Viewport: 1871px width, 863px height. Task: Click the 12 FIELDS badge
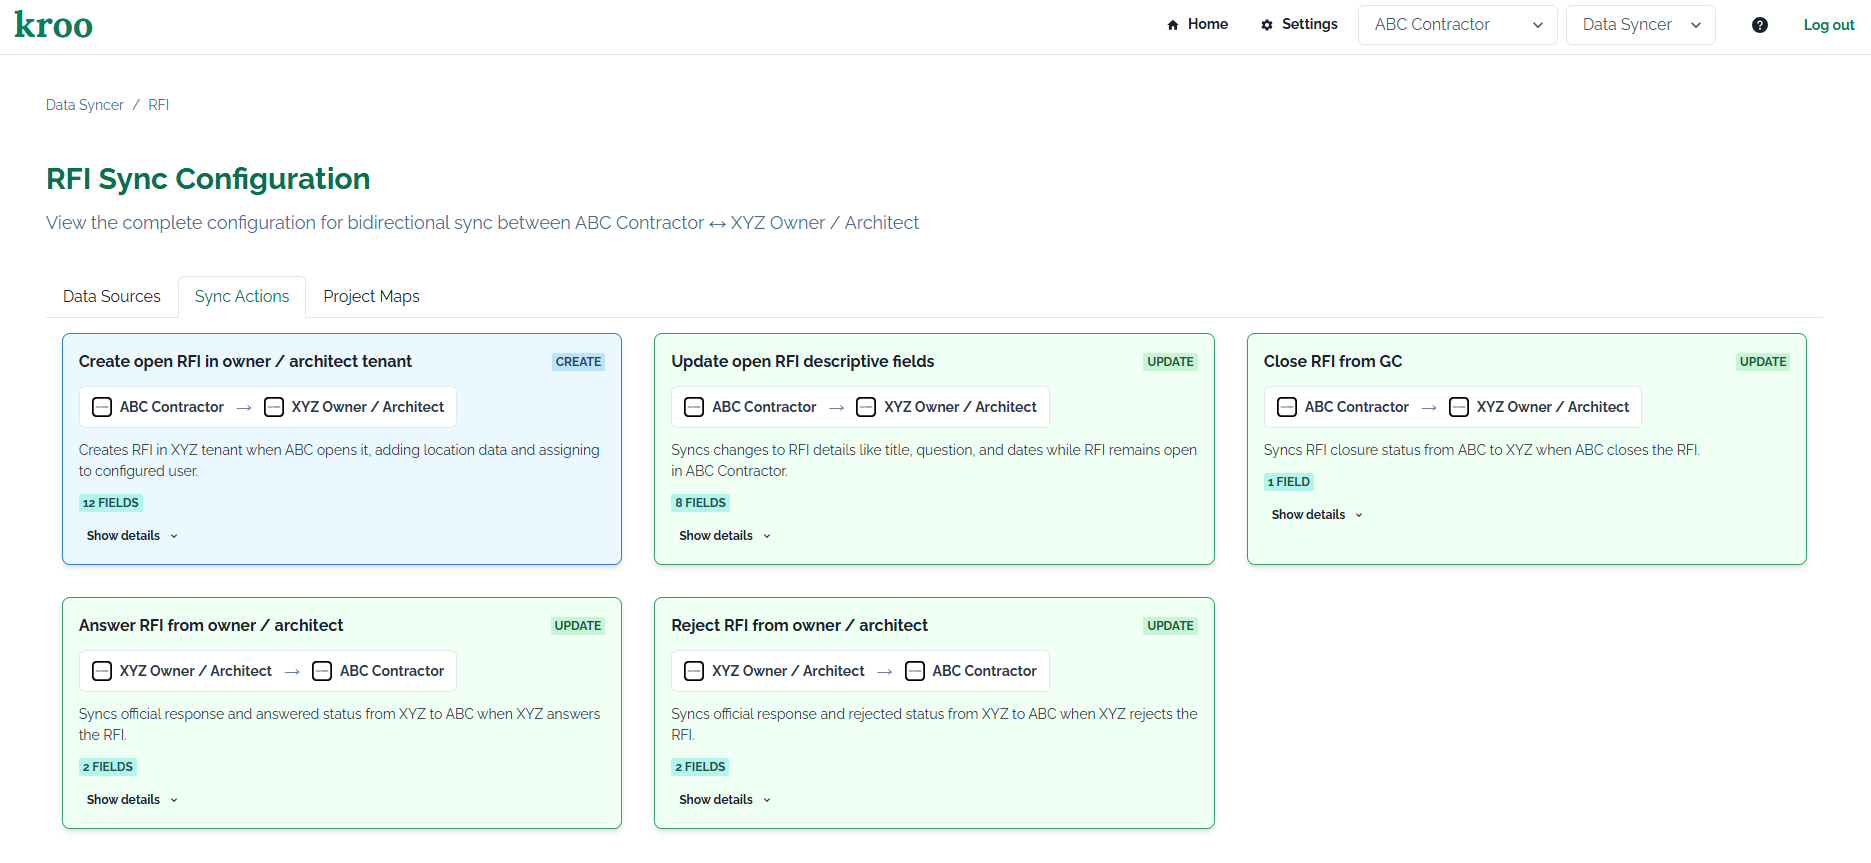[111, 503]
